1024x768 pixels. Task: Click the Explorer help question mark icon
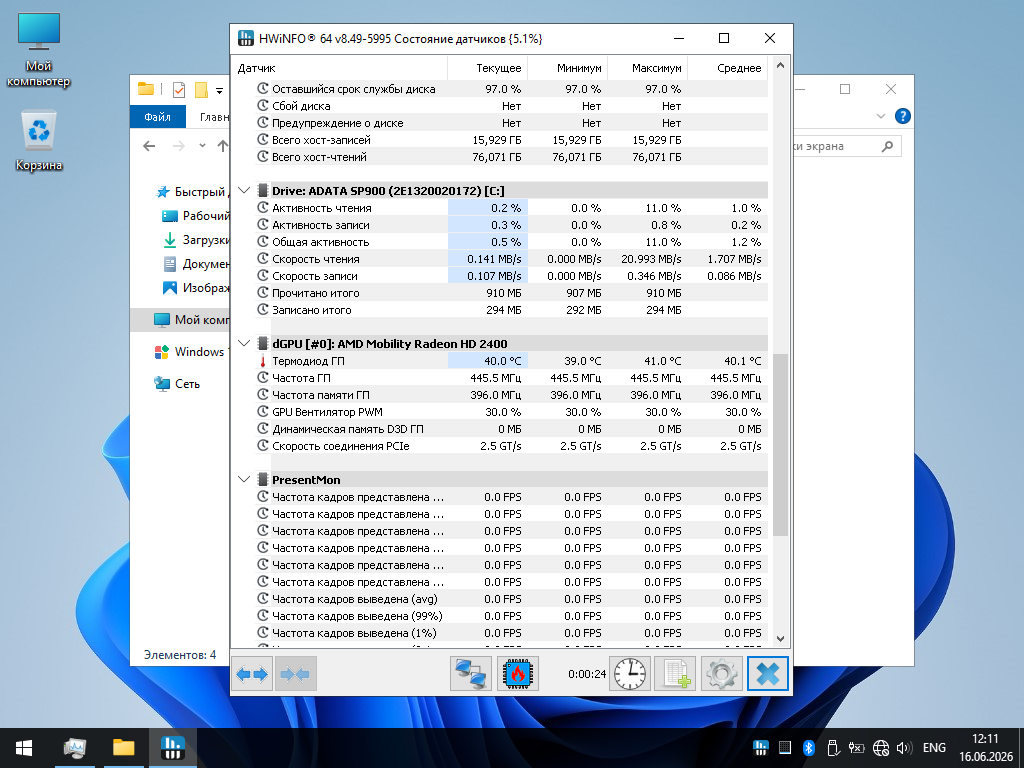click(x=903, y=116)
